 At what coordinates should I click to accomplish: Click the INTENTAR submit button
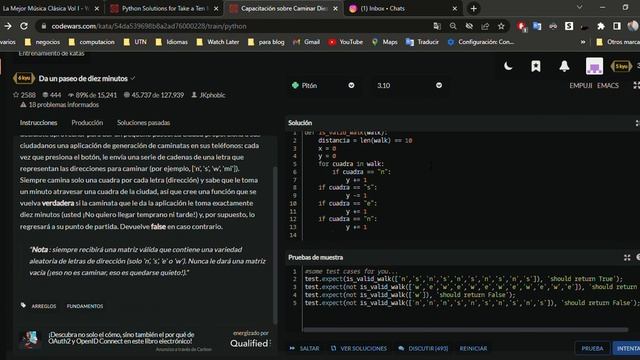[x=627, y=348]
